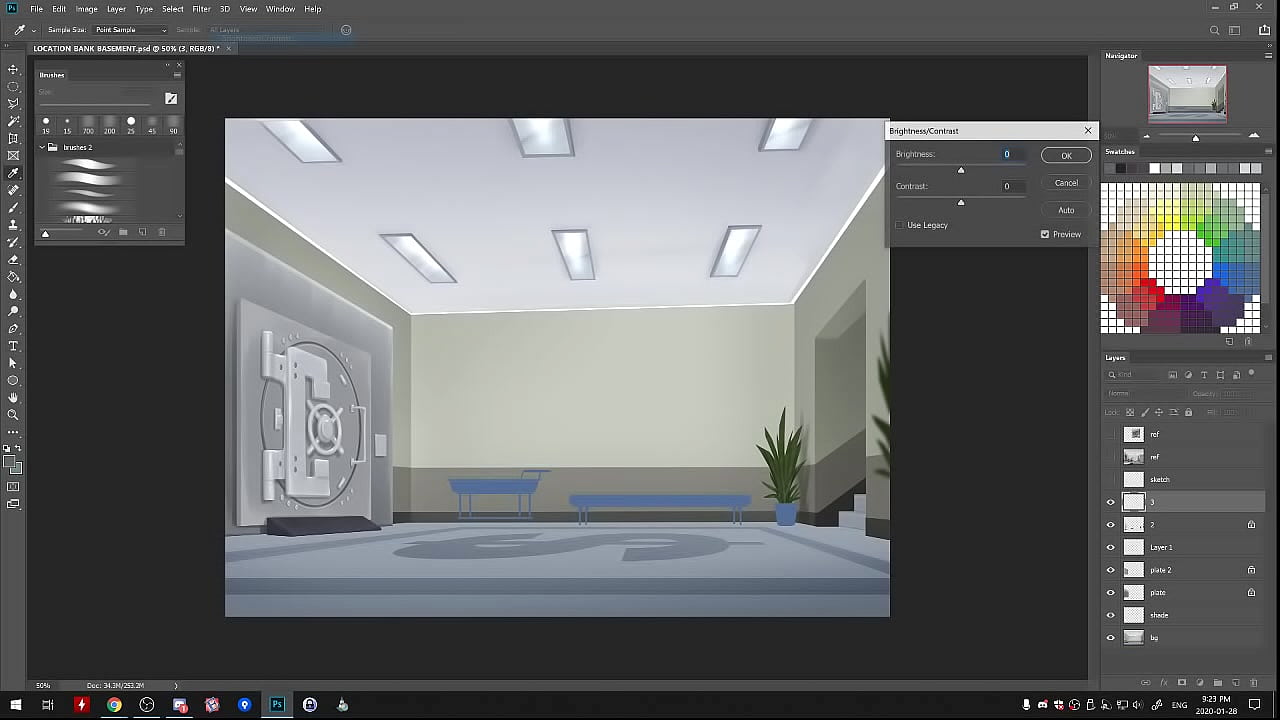Activate the Hand tool
Screen dimensions: 1280x720
coord(13,398)
